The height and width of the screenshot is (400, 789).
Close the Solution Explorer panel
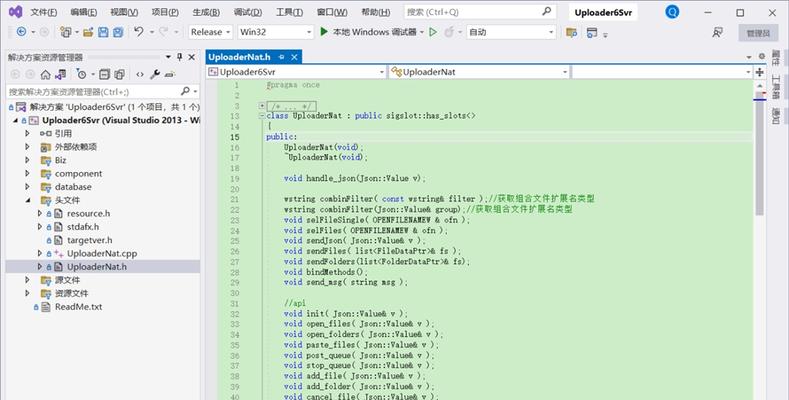coord(192,57)
